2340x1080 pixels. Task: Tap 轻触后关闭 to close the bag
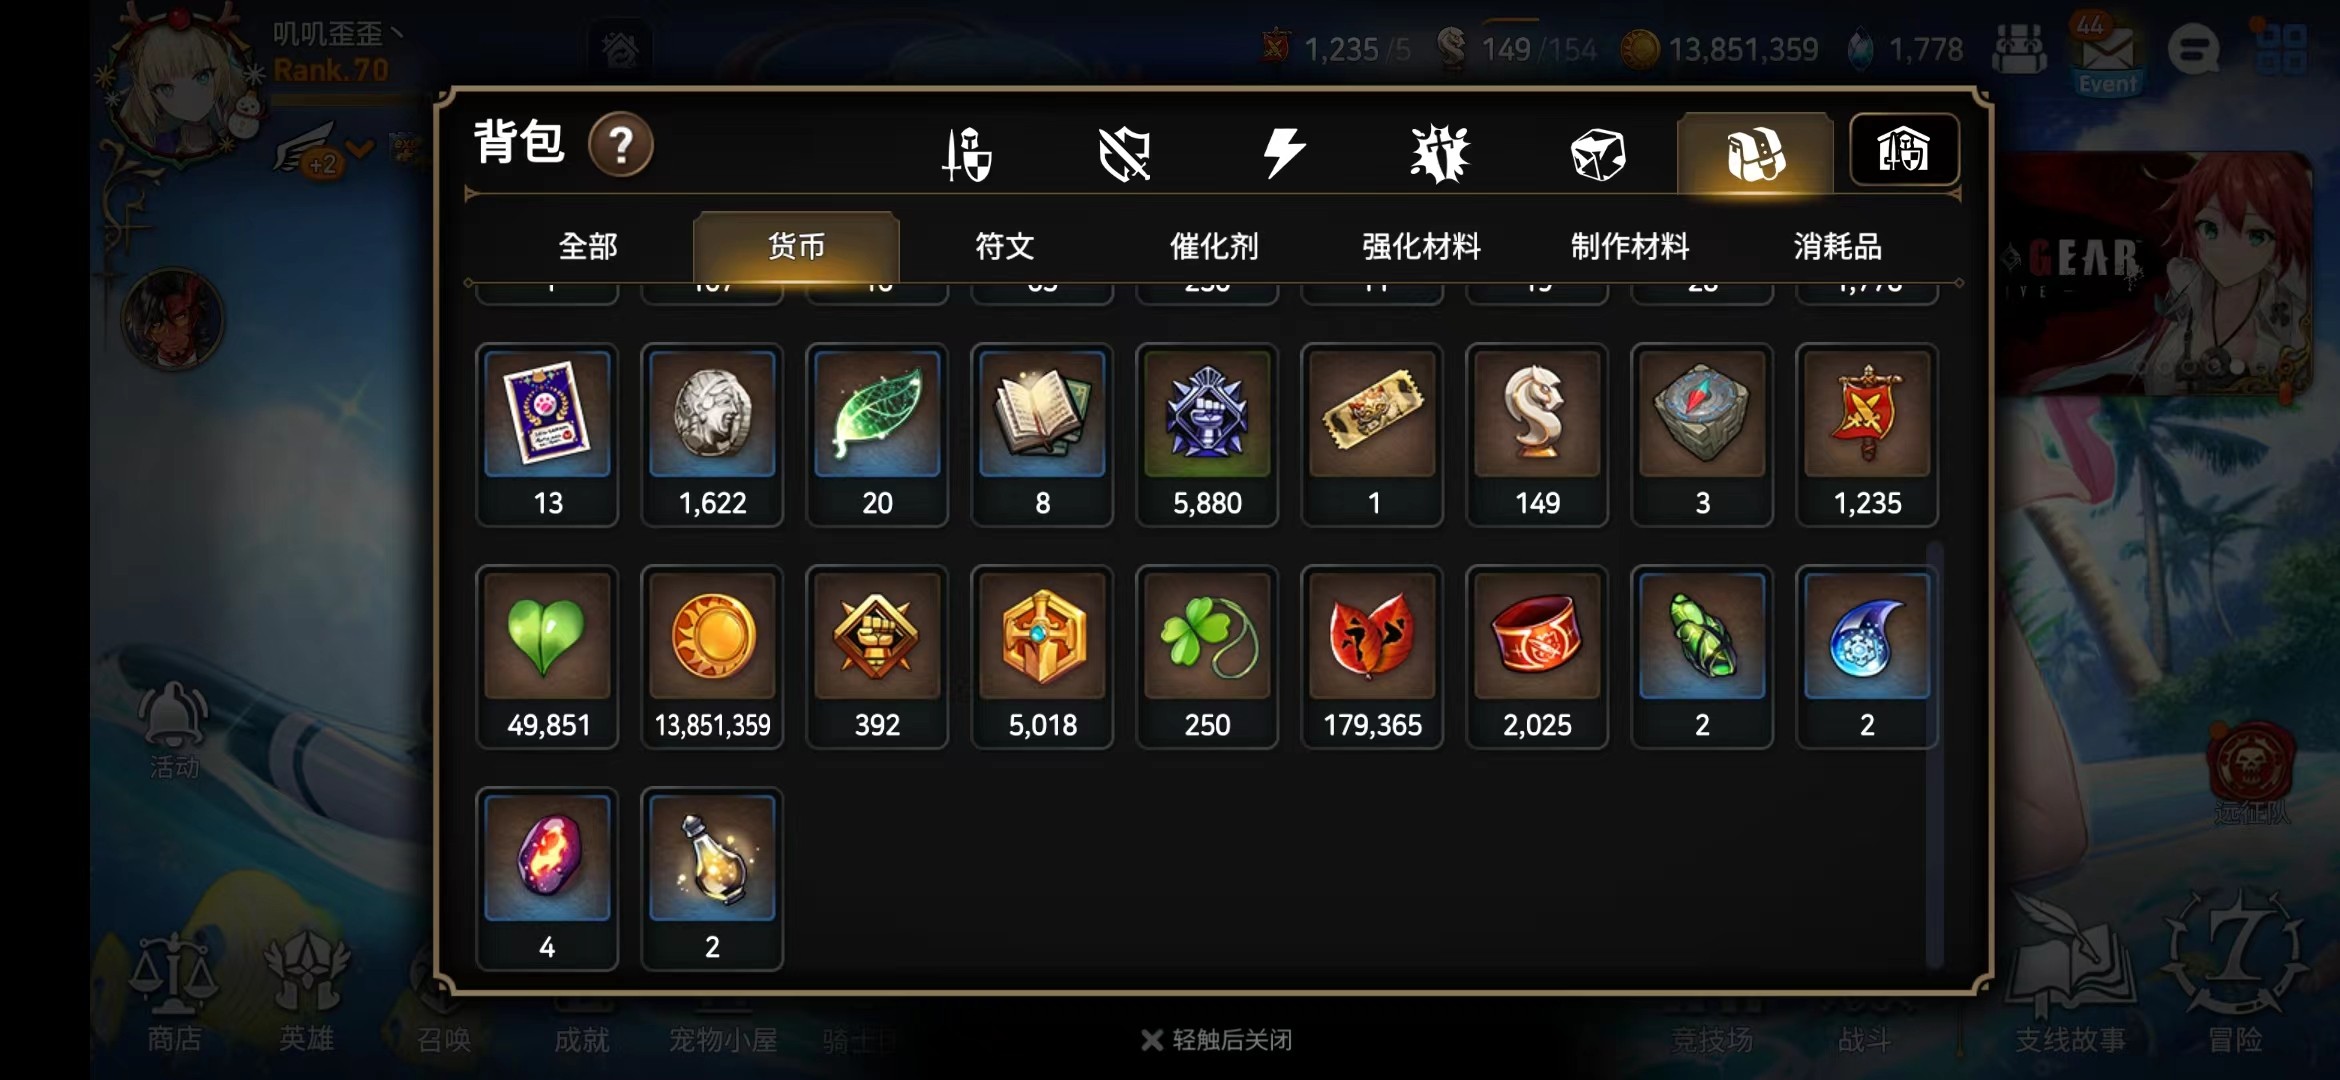click(1217, 1040)
